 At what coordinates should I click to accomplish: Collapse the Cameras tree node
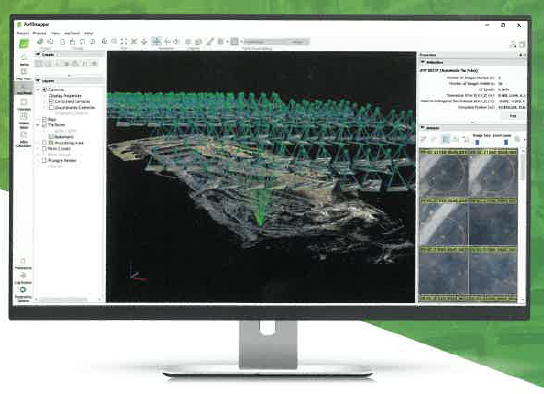tap(38, 90)
